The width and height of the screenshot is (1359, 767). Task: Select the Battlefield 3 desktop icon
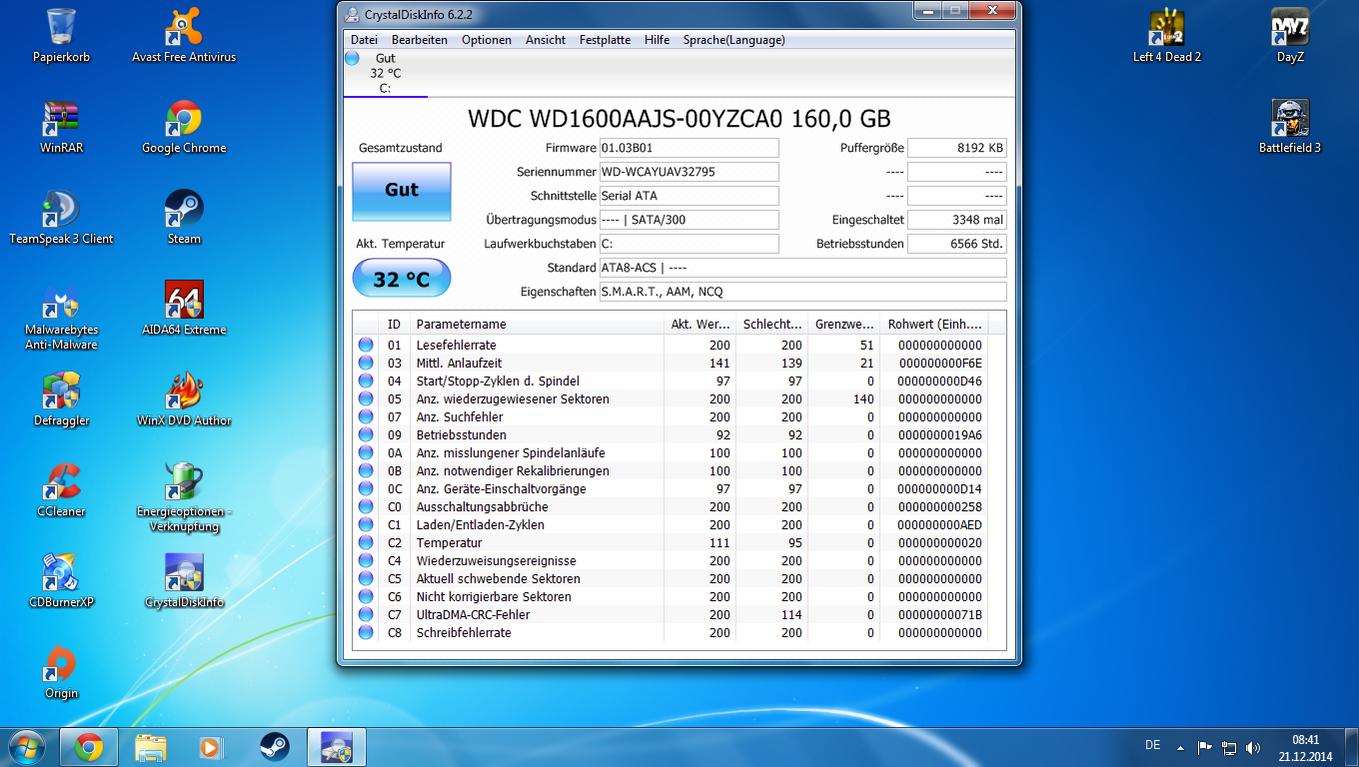[1290, 127]
